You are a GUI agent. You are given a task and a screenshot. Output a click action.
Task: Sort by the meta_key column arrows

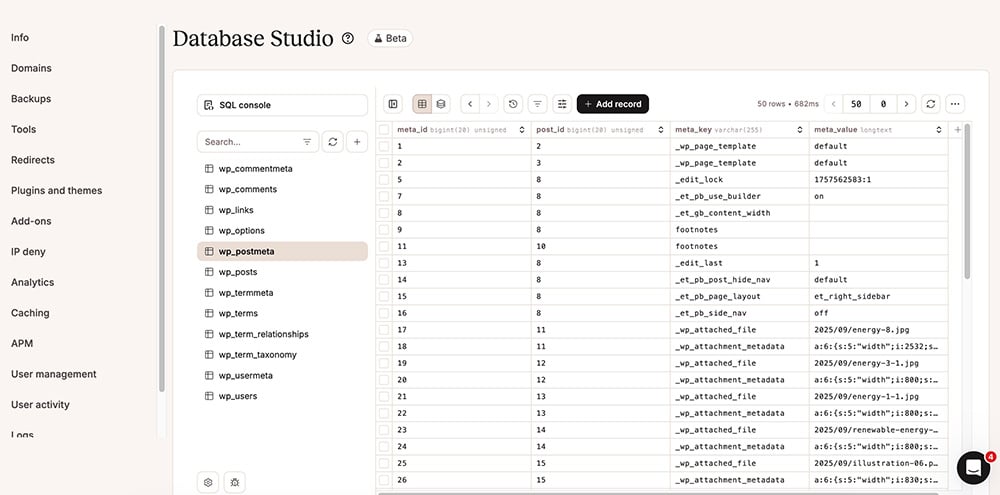pos(800,129)
